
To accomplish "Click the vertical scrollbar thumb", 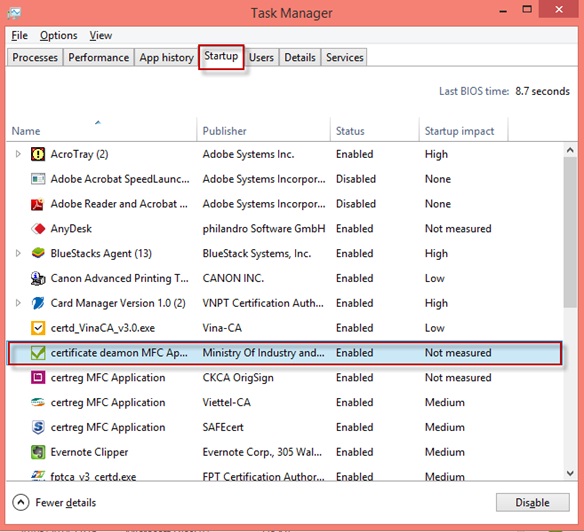I will tap(570, 232).
